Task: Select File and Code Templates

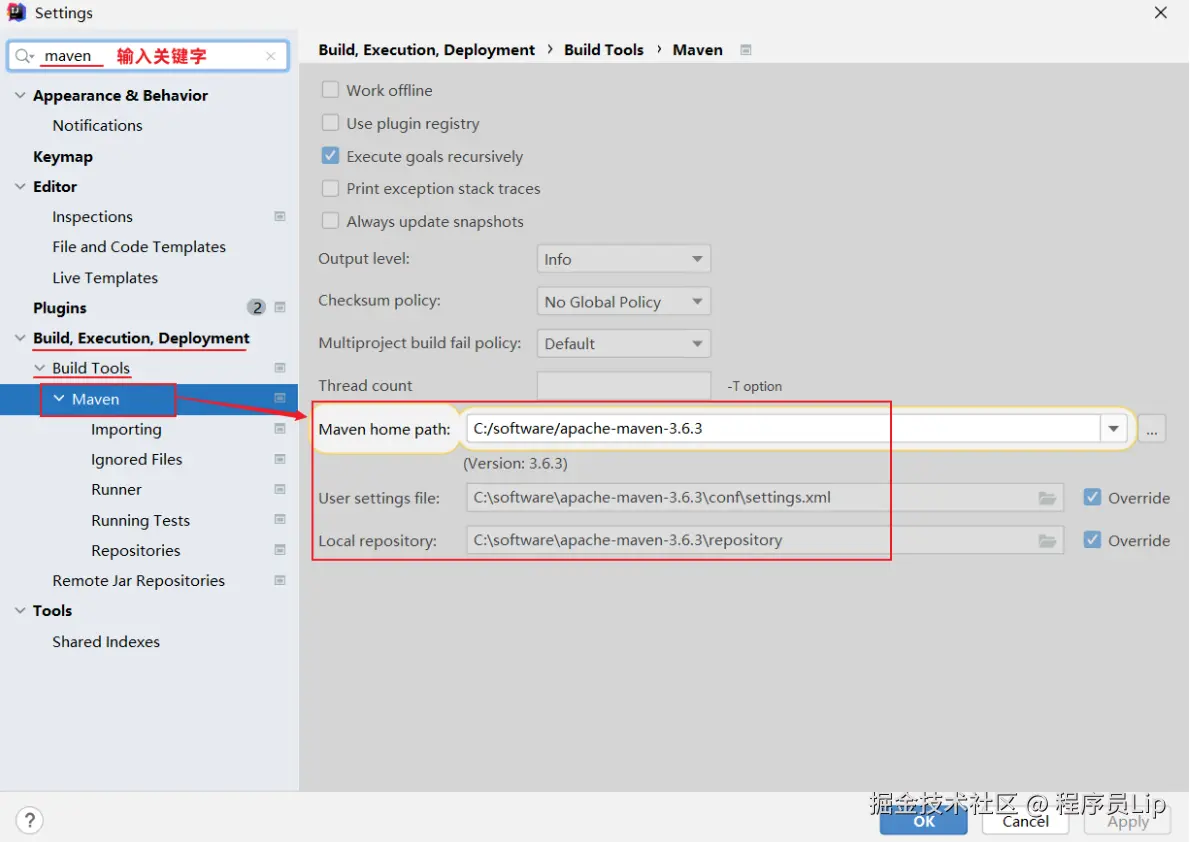Action: click(x=139, y=247)
